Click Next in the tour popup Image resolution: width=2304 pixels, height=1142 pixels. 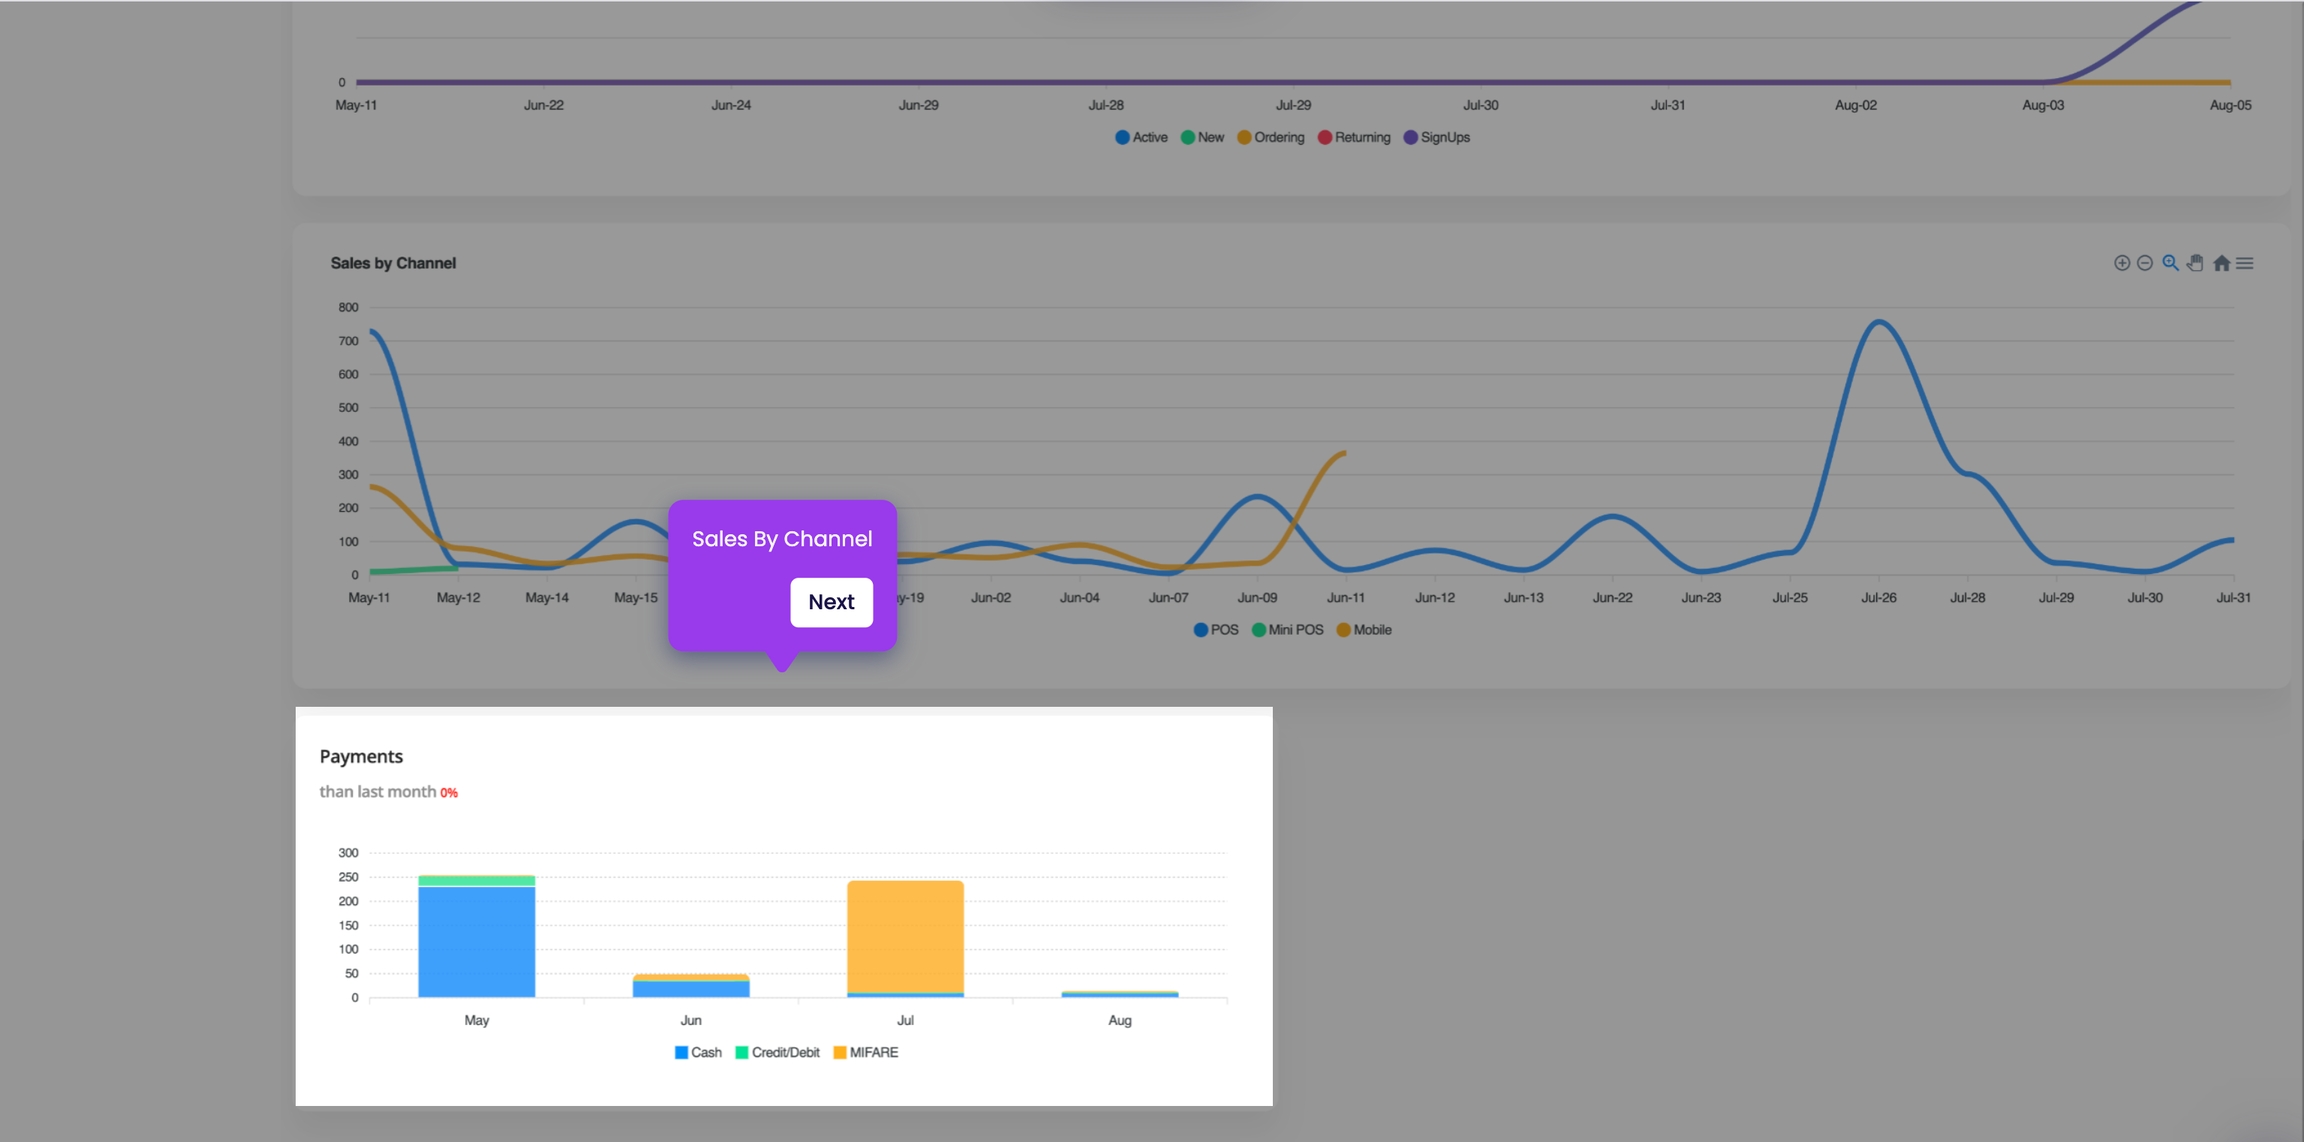831,602
